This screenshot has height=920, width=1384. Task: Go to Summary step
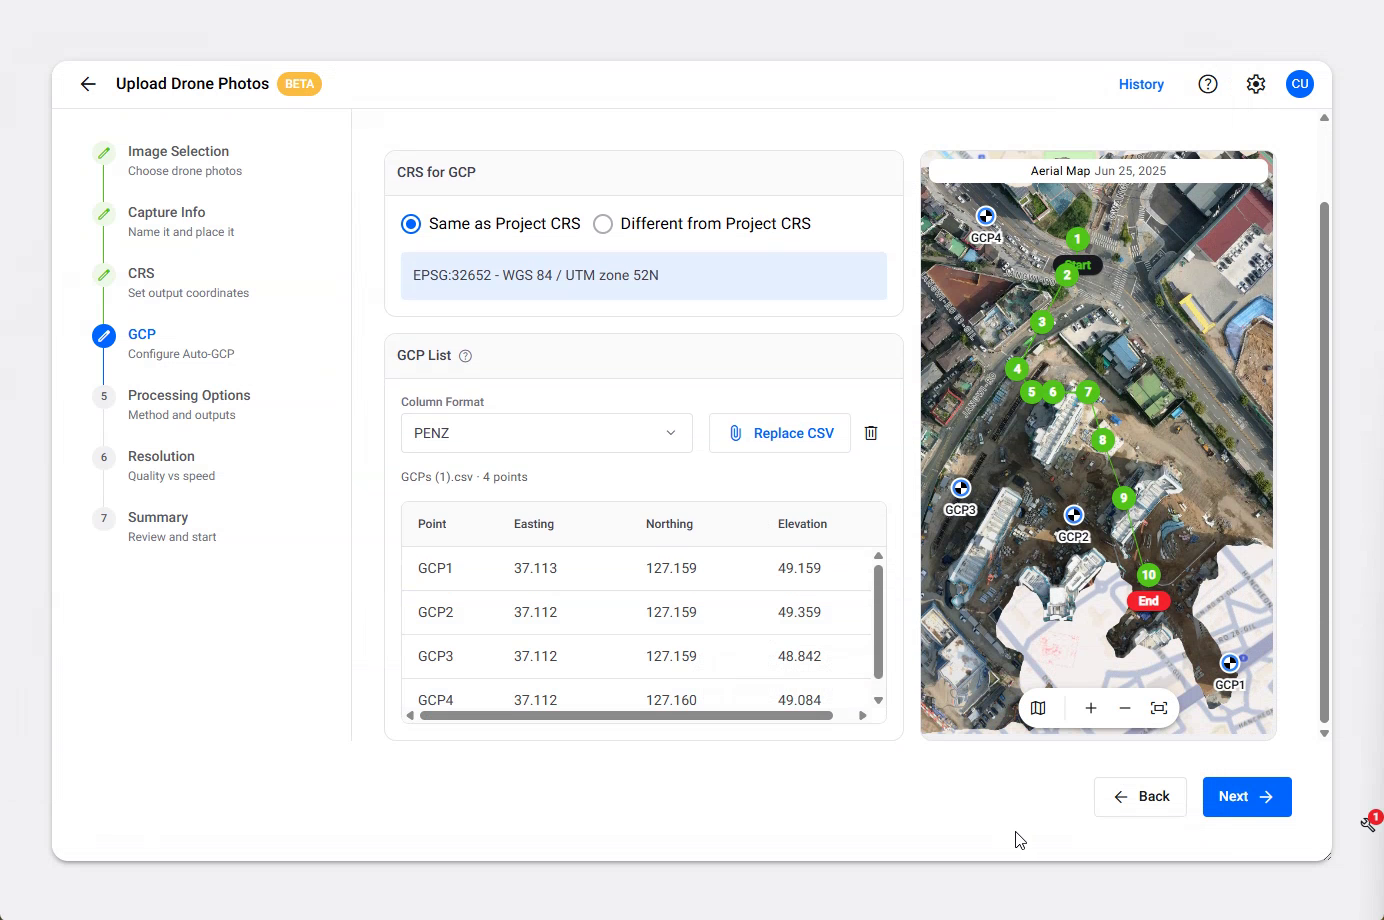[x=158, y=517]
